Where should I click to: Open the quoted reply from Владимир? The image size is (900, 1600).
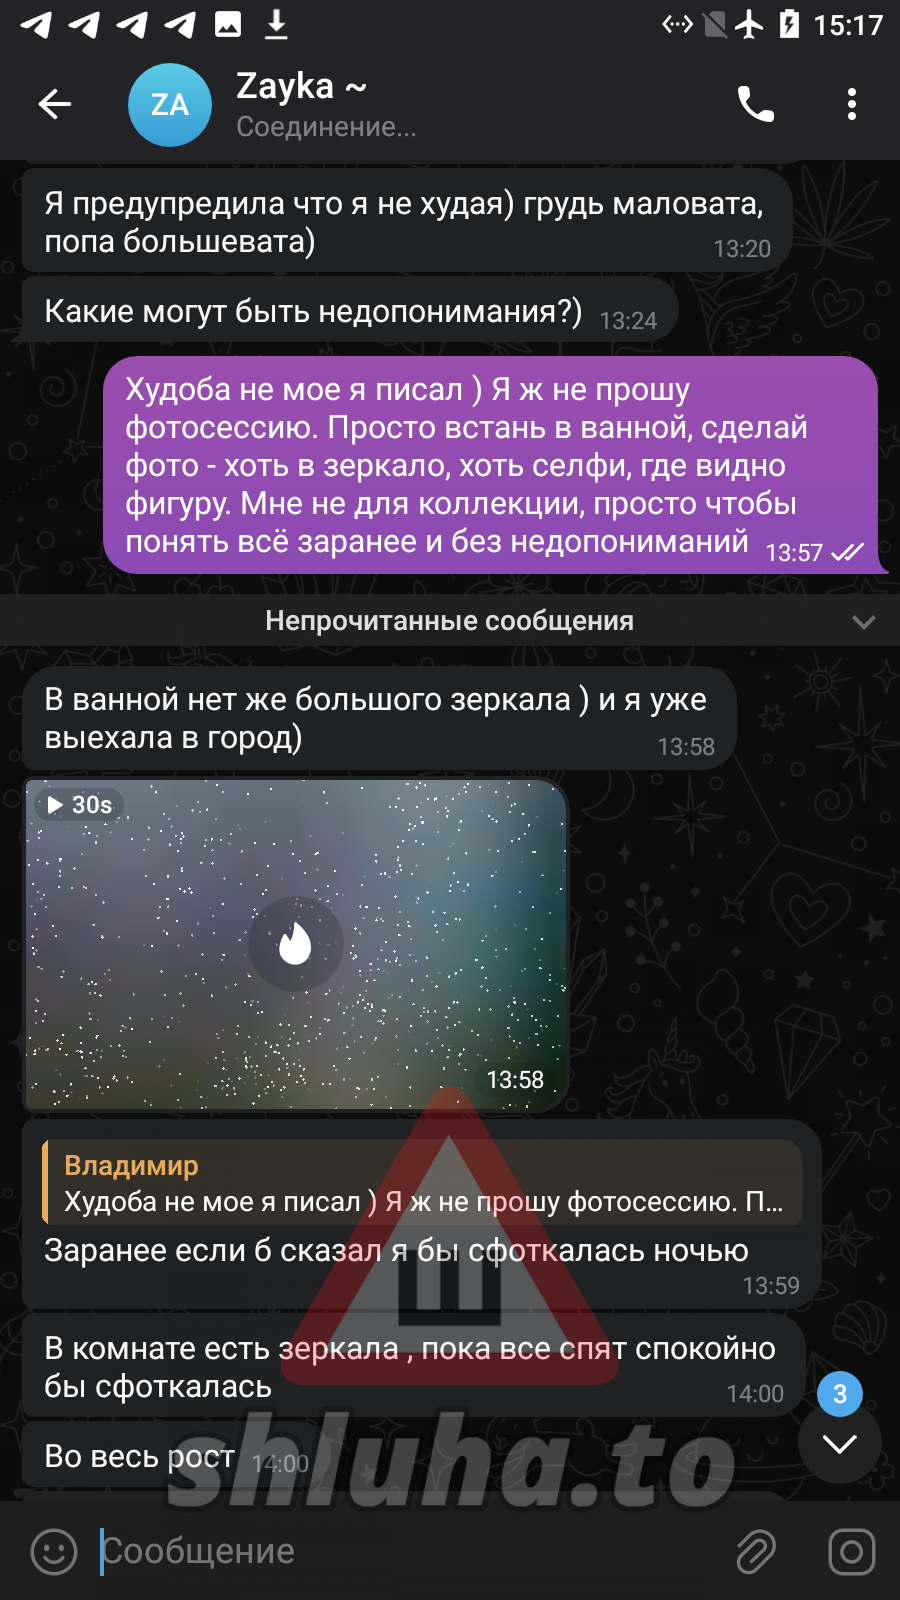point(422,1182)
